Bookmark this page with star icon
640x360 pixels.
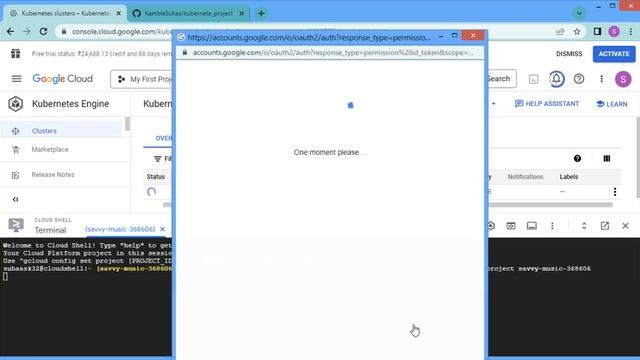click(x=577, y=31)
